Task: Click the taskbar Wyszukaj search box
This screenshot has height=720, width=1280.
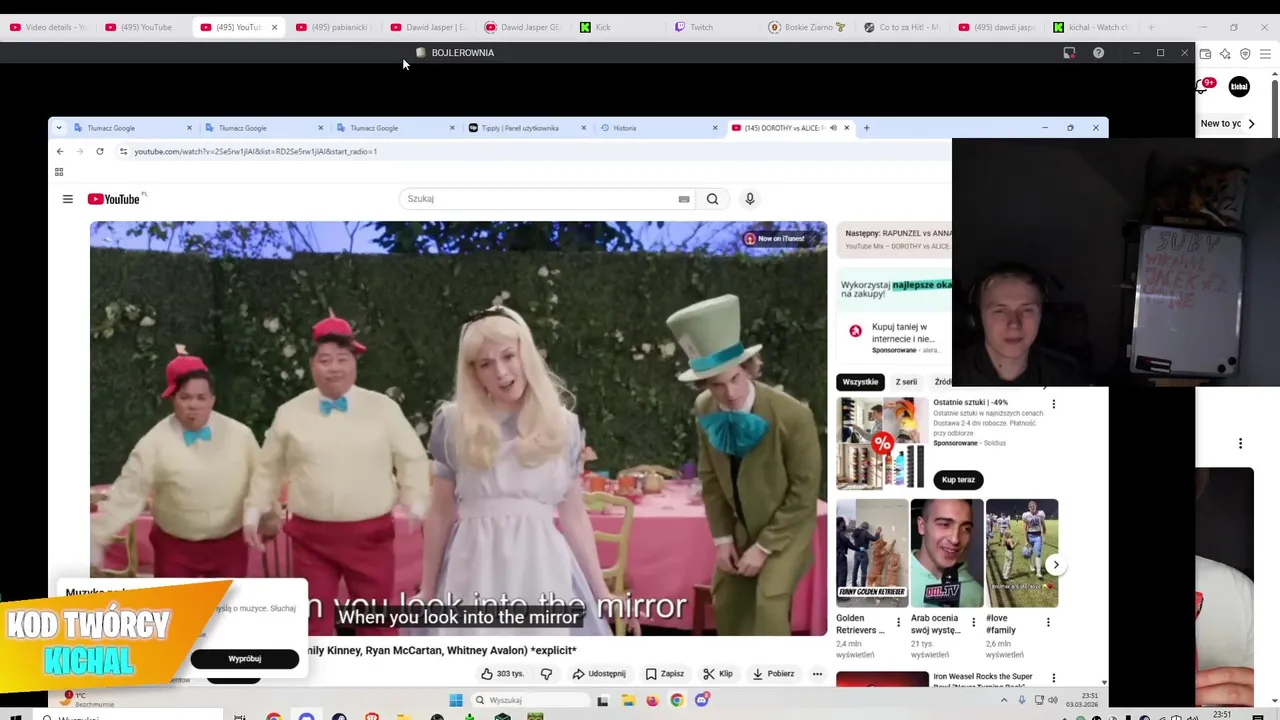Action: pos(530,700)
